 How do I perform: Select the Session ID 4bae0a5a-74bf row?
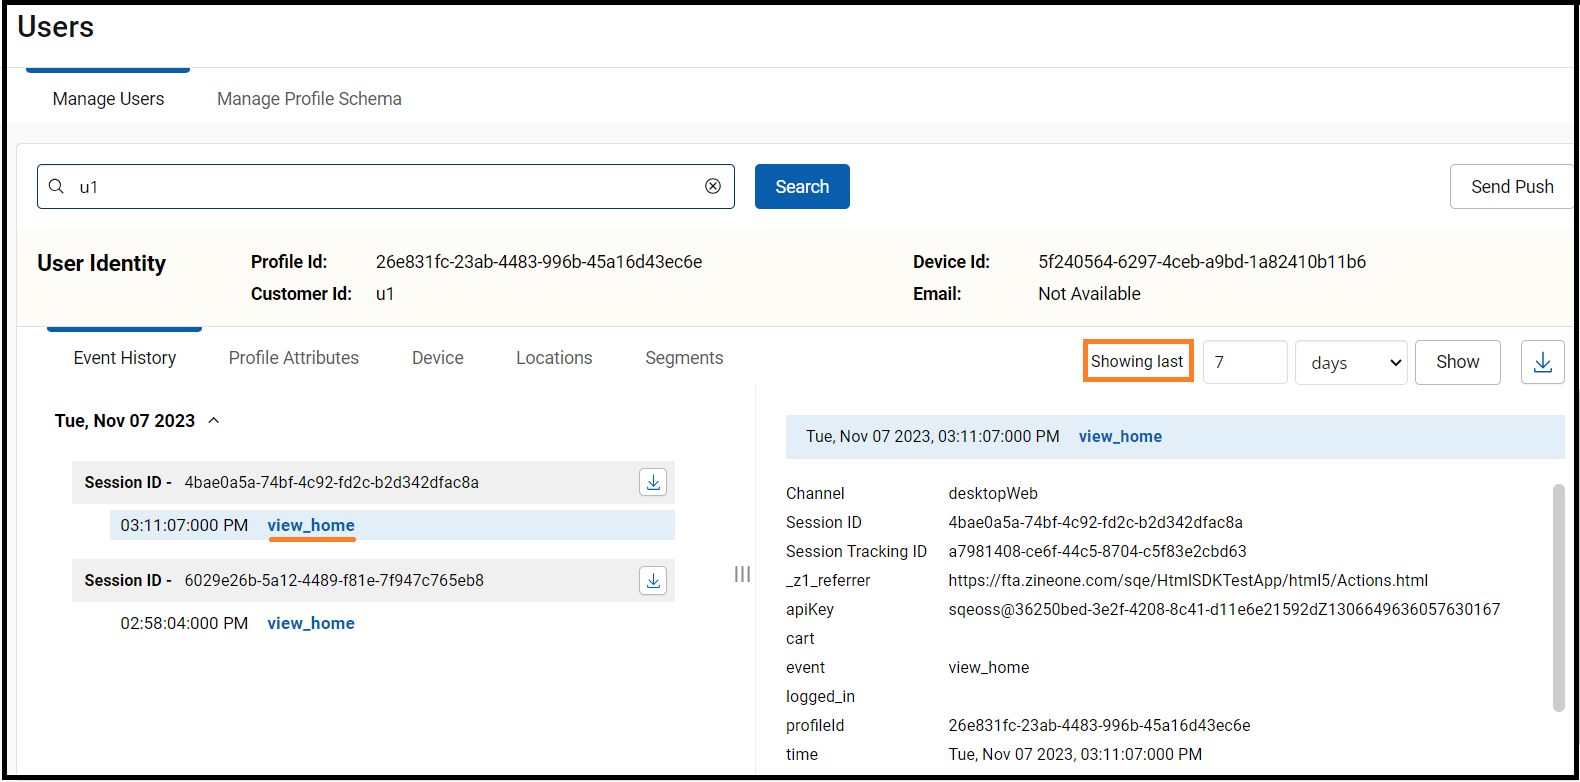373,482
